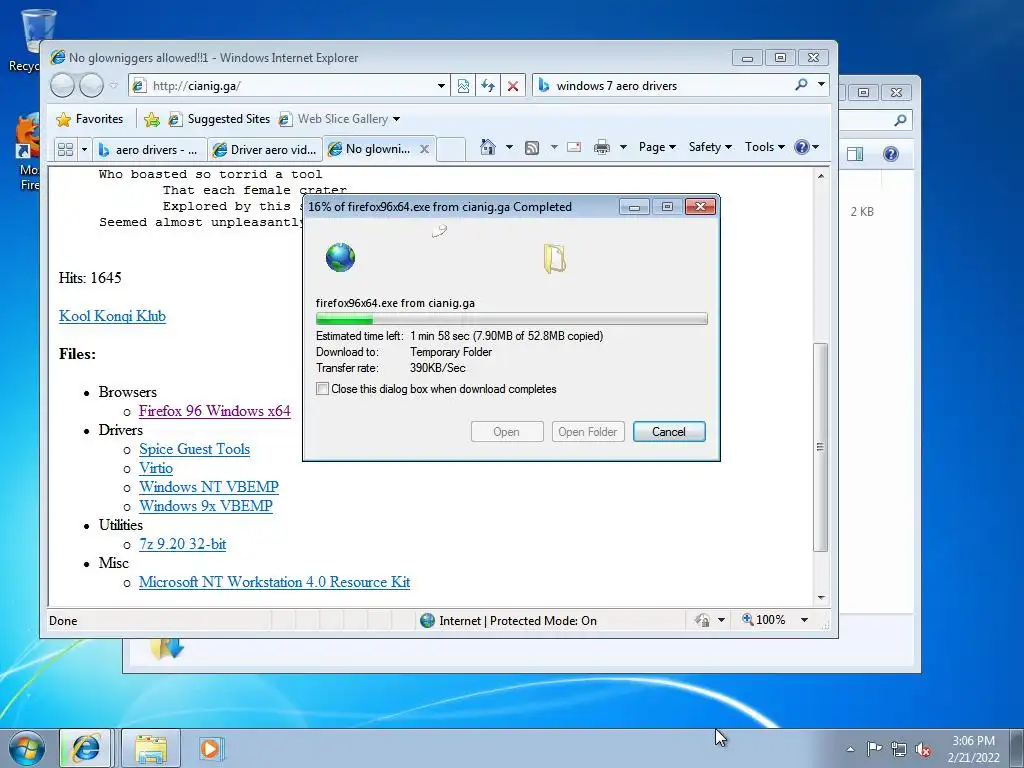Click the Refresh icon in address bar
The image size is (1024, 768).
click(488, 86)
